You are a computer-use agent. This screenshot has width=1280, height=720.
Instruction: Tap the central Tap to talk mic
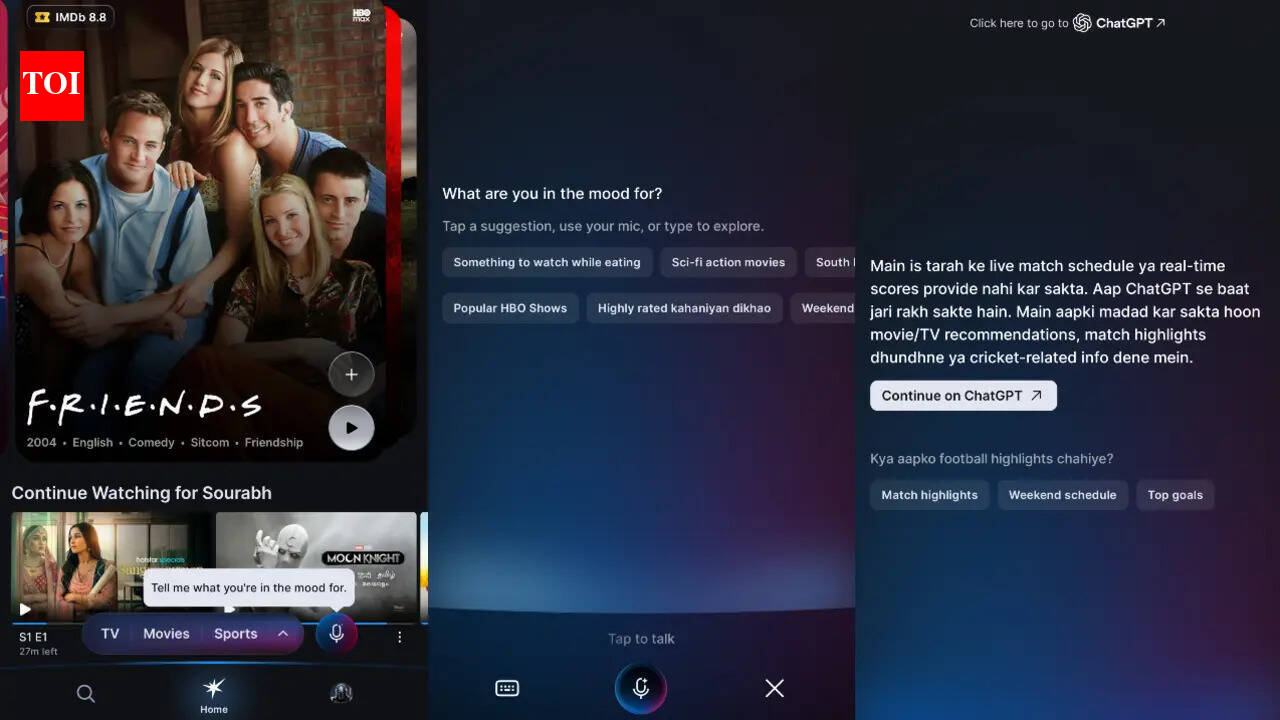(640, 688)
